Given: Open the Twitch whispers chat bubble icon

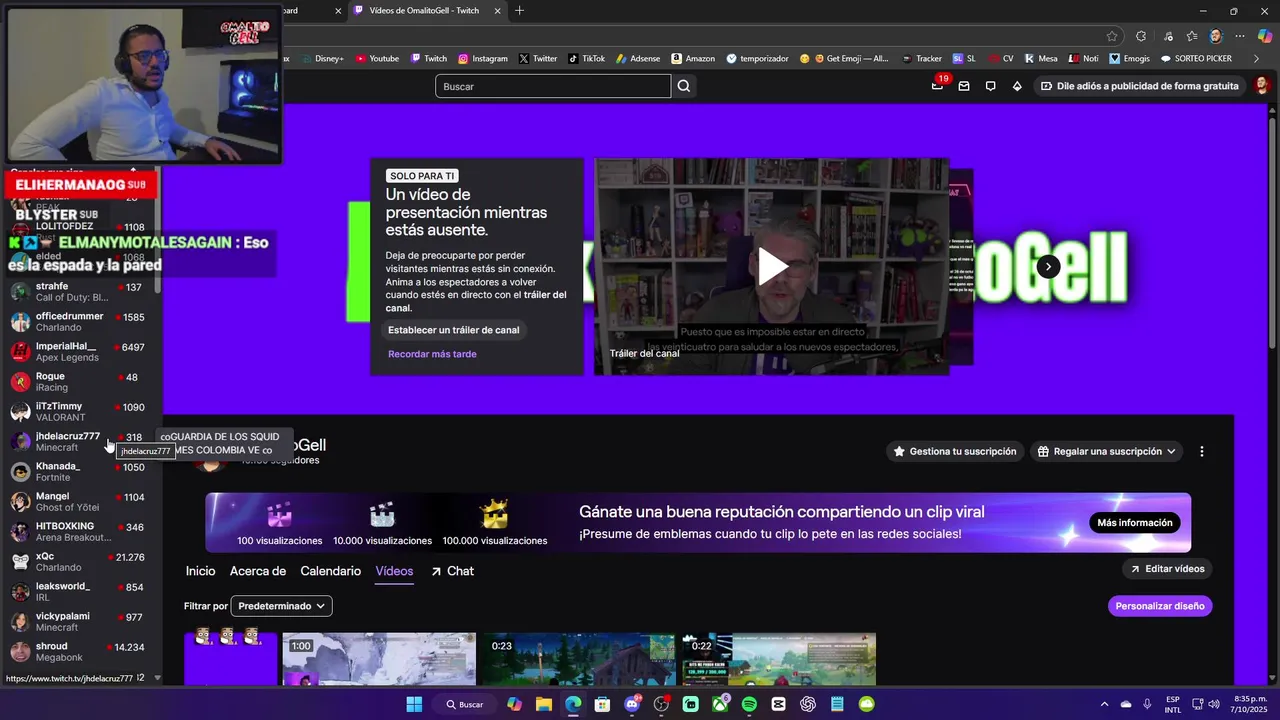Looking at the screenshot, I should pyautogui.click(x=991, y=86).
